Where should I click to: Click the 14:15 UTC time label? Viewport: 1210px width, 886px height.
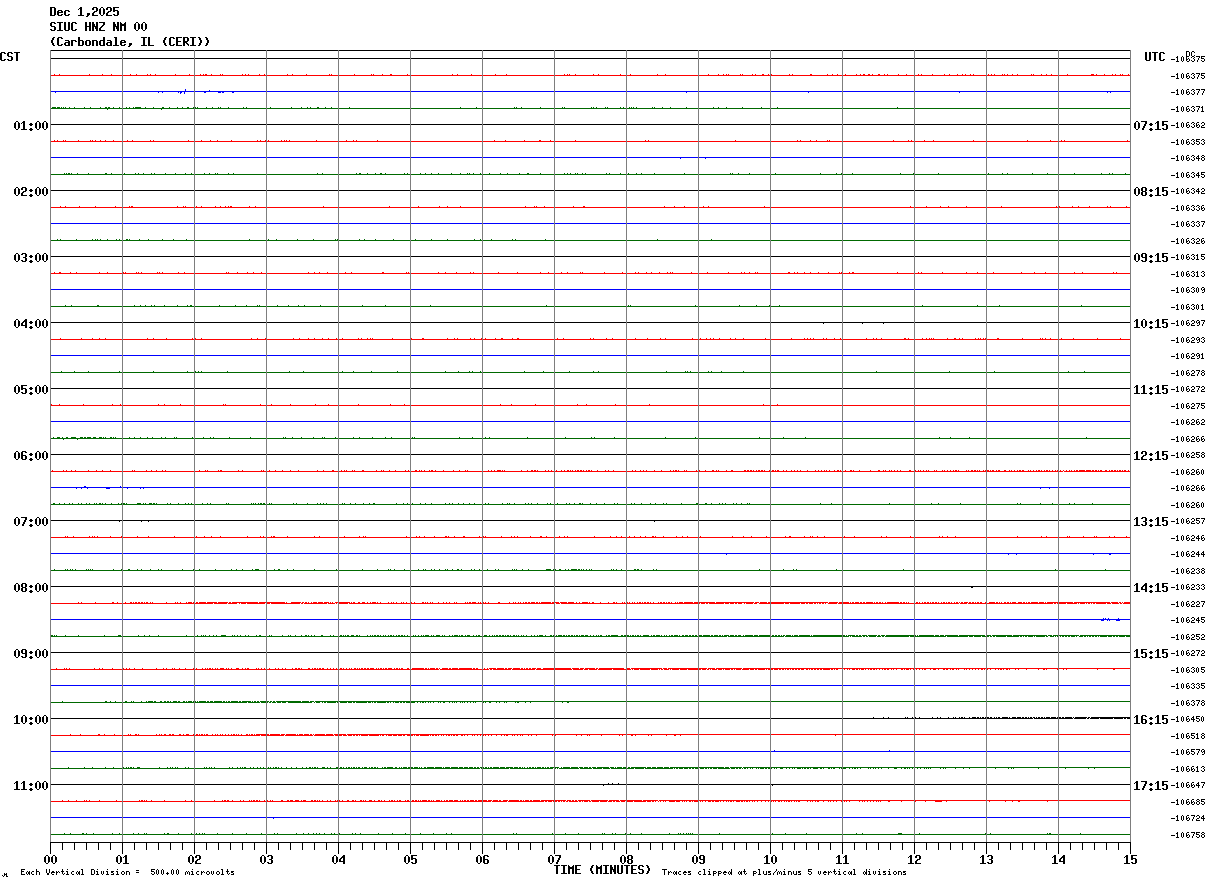[x=1151, y=588]
